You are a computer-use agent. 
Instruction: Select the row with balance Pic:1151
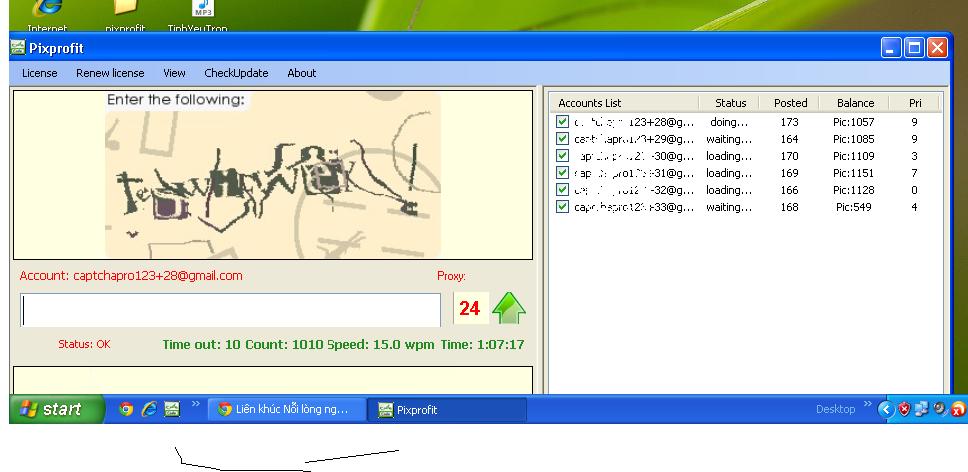tap(747, 173)
